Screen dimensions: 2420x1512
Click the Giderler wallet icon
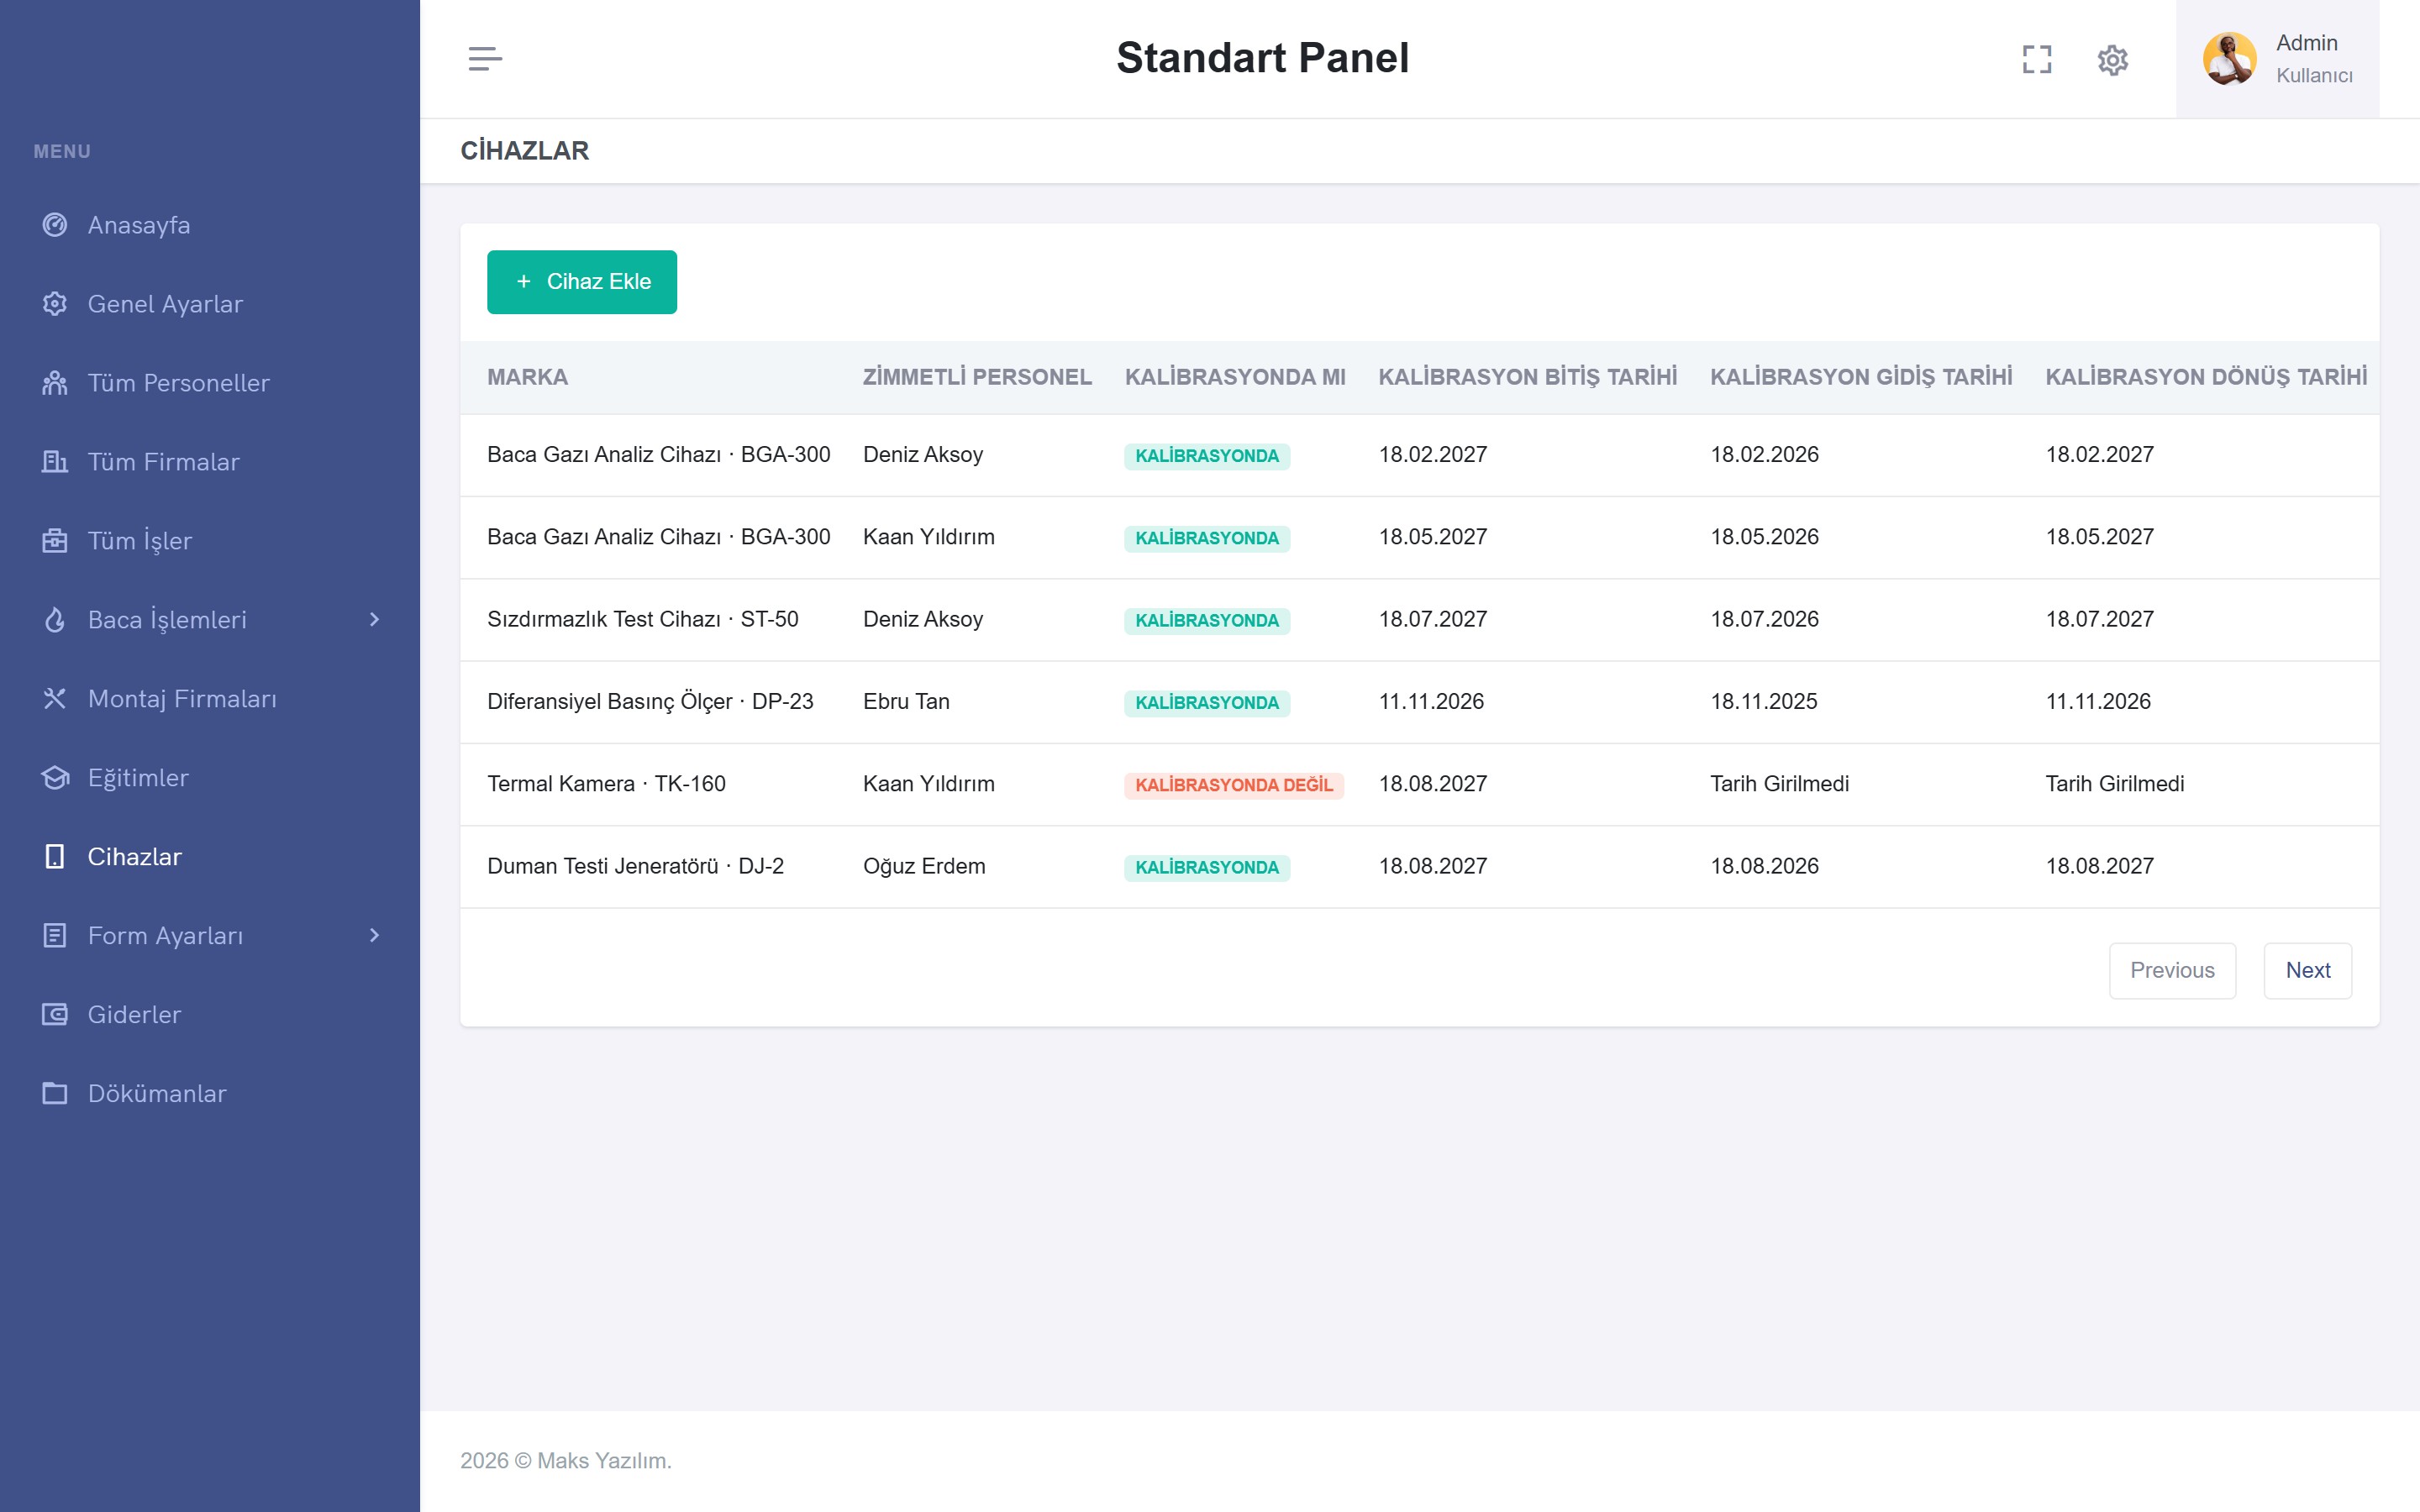(x=55, y=1015)
